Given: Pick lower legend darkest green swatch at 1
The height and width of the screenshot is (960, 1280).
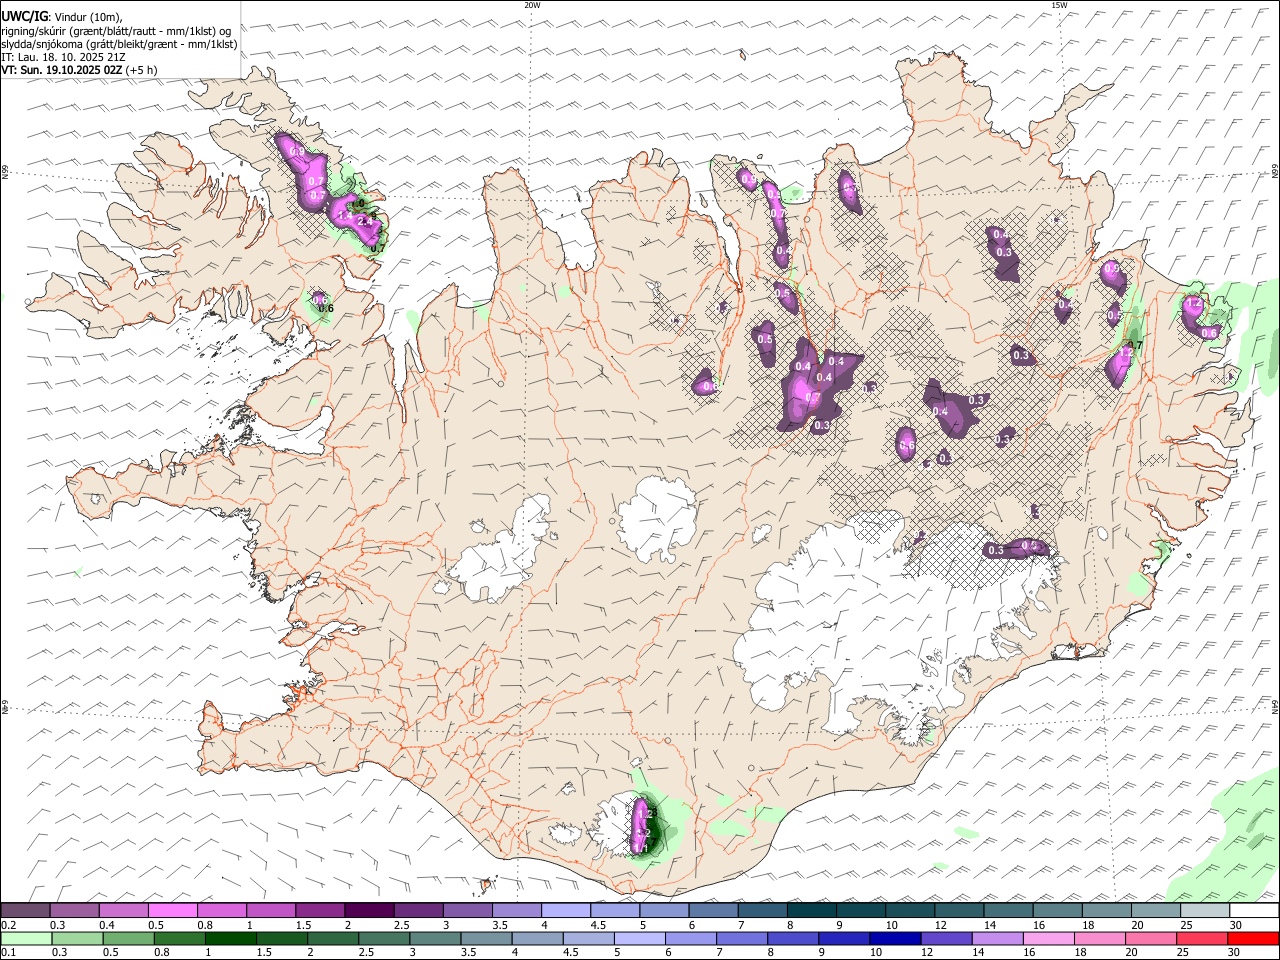Looking at the screenshot, I should click(230, 938).
